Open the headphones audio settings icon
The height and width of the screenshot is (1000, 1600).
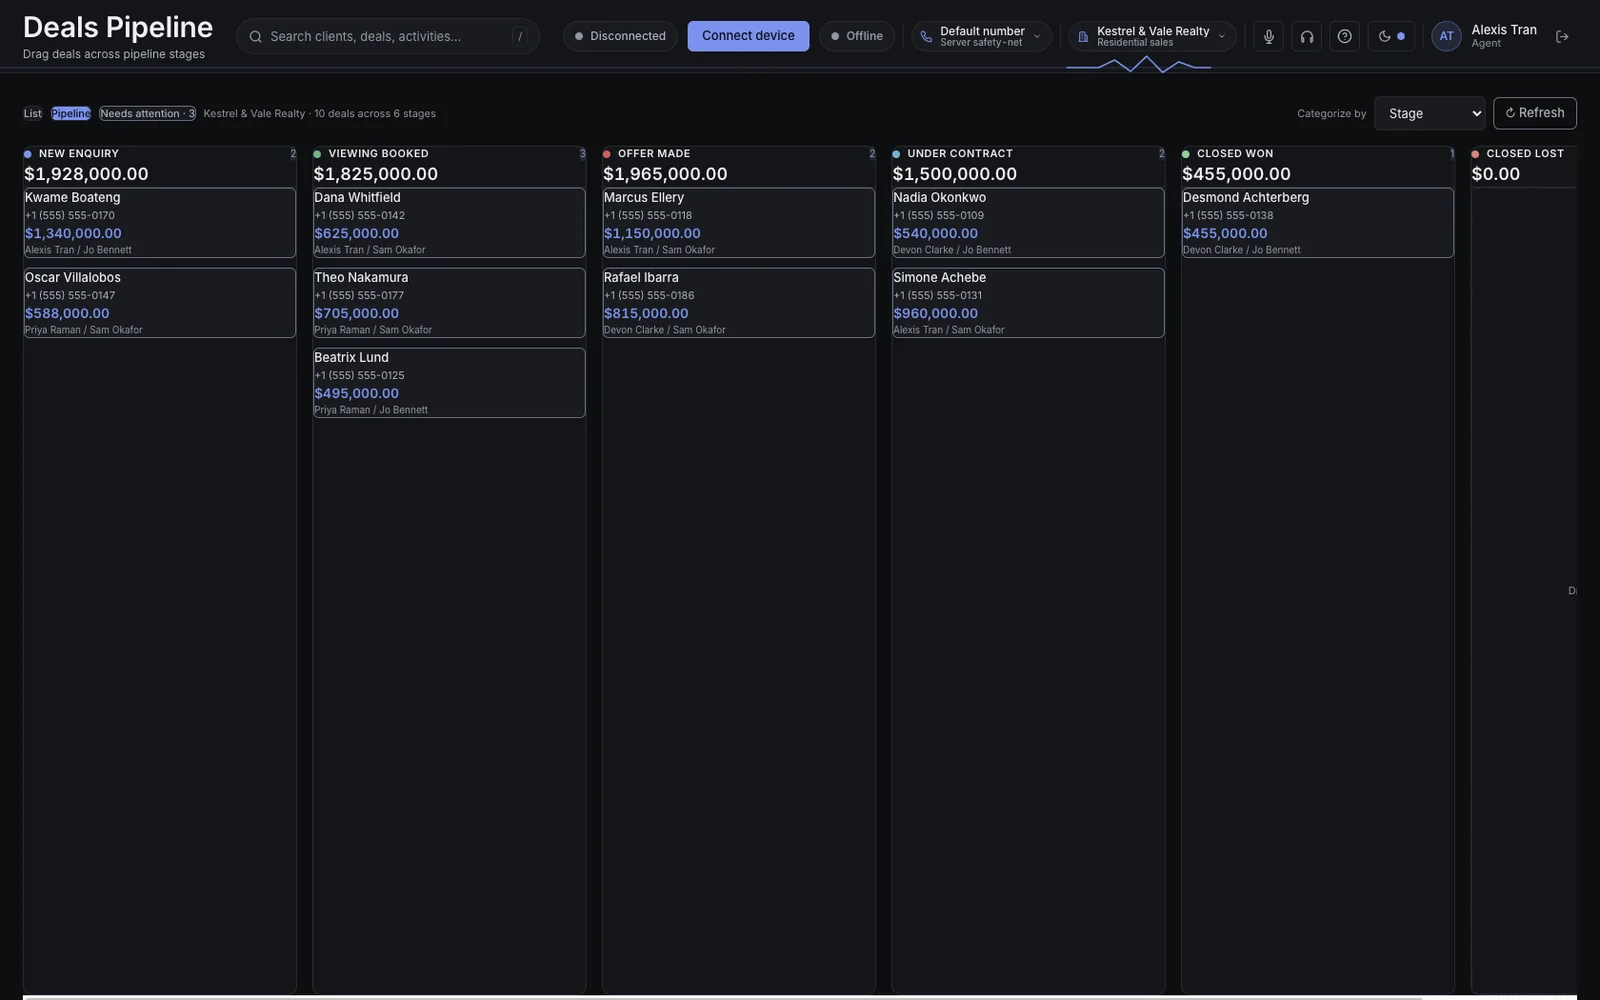1306,36
